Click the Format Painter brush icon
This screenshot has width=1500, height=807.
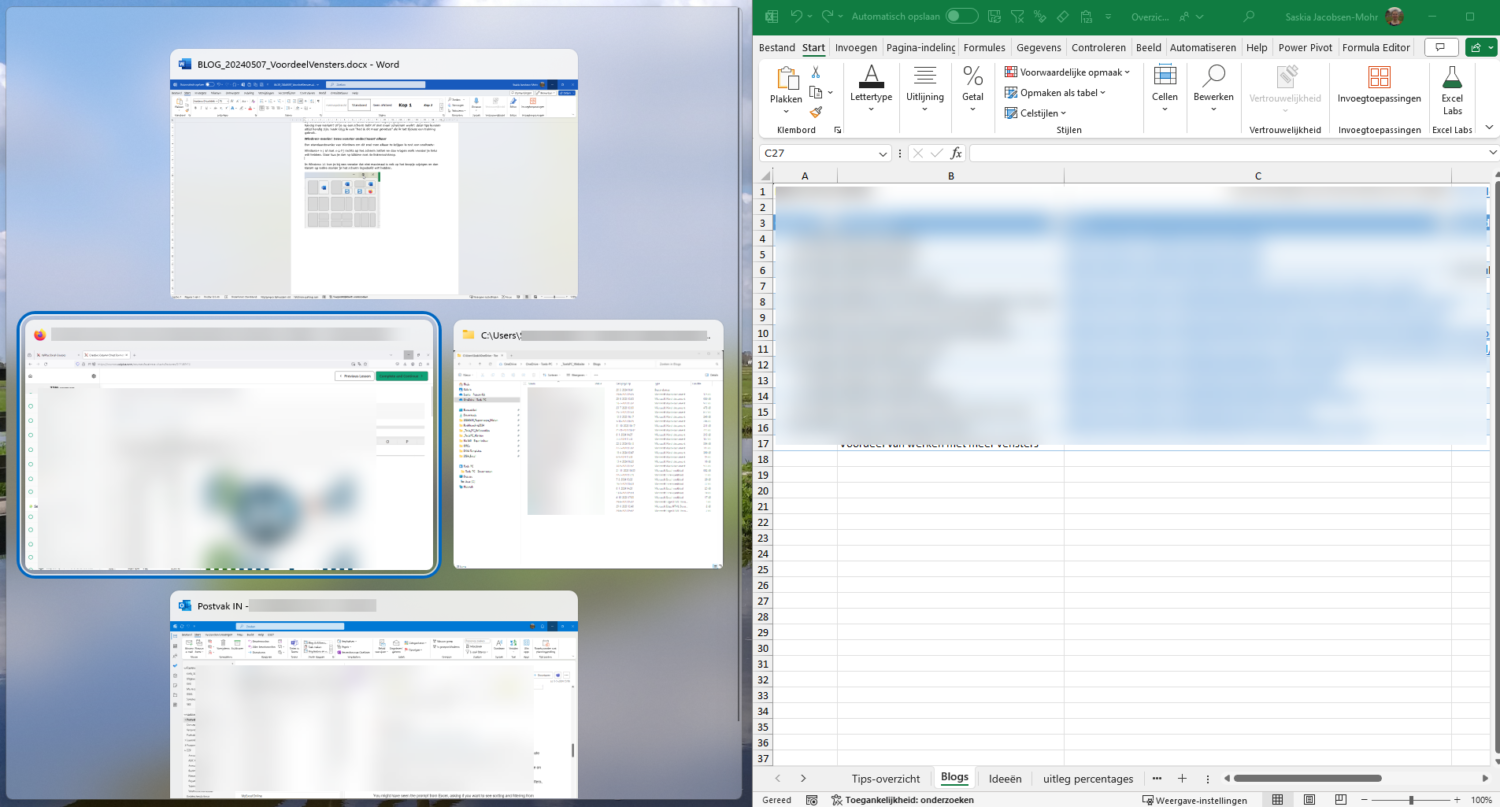coord(816,112)
